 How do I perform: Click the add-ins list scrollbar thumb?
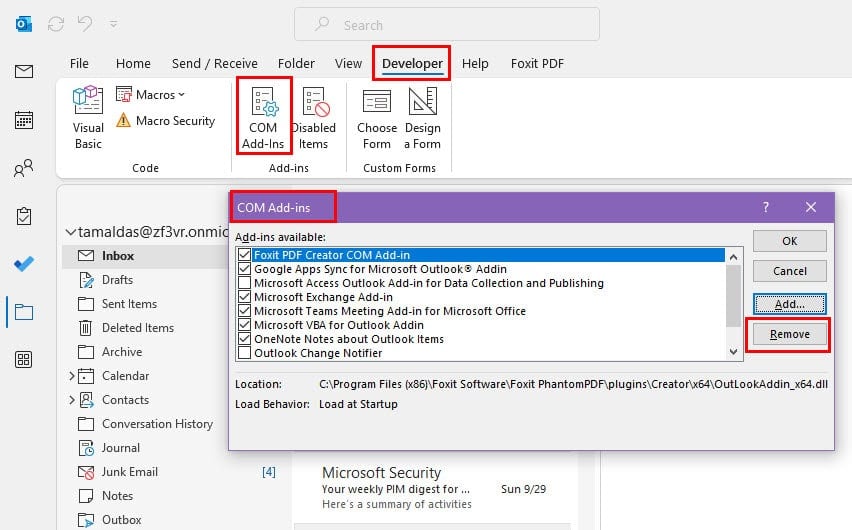(x=734, y=296)
